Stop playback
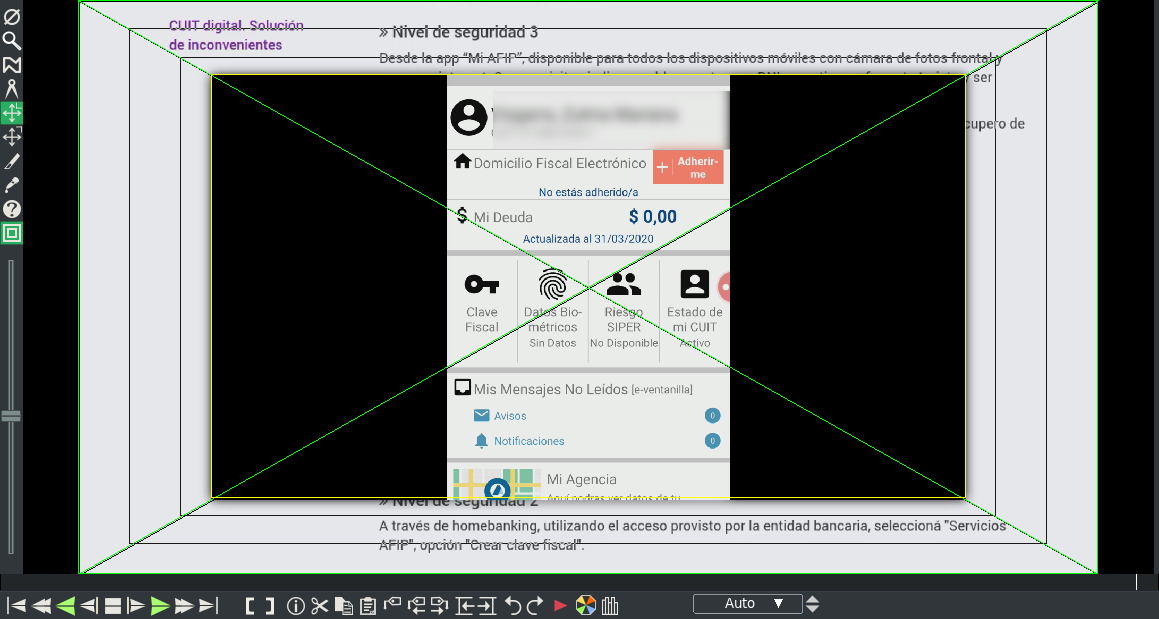The image size is (1159, 619). pyautogui.click(x=113, y=605)
